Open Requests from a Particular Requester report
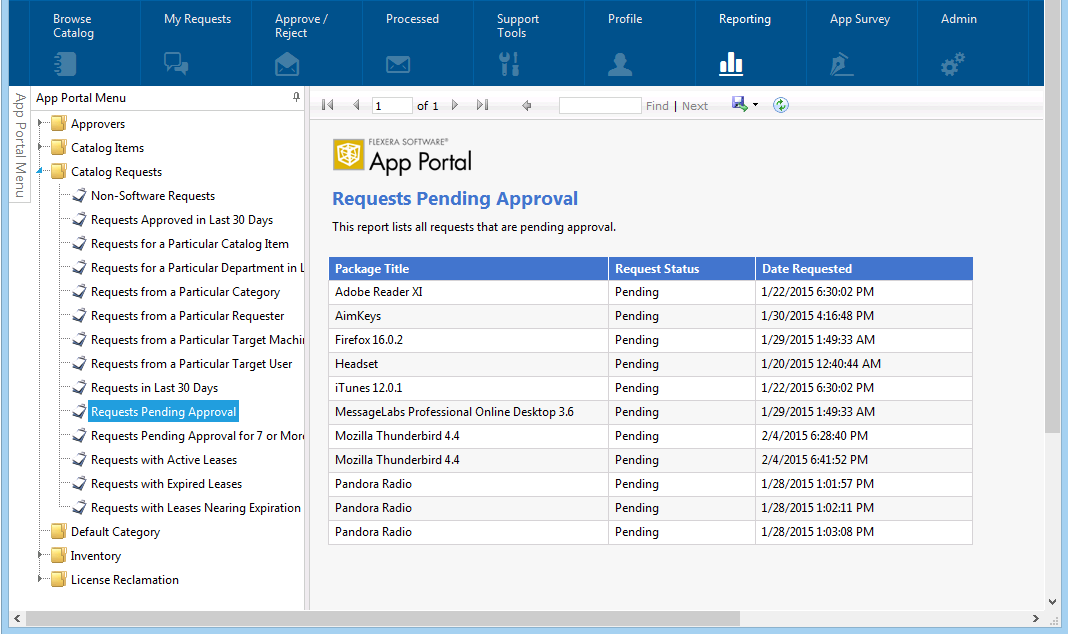 tap(187, 315)
